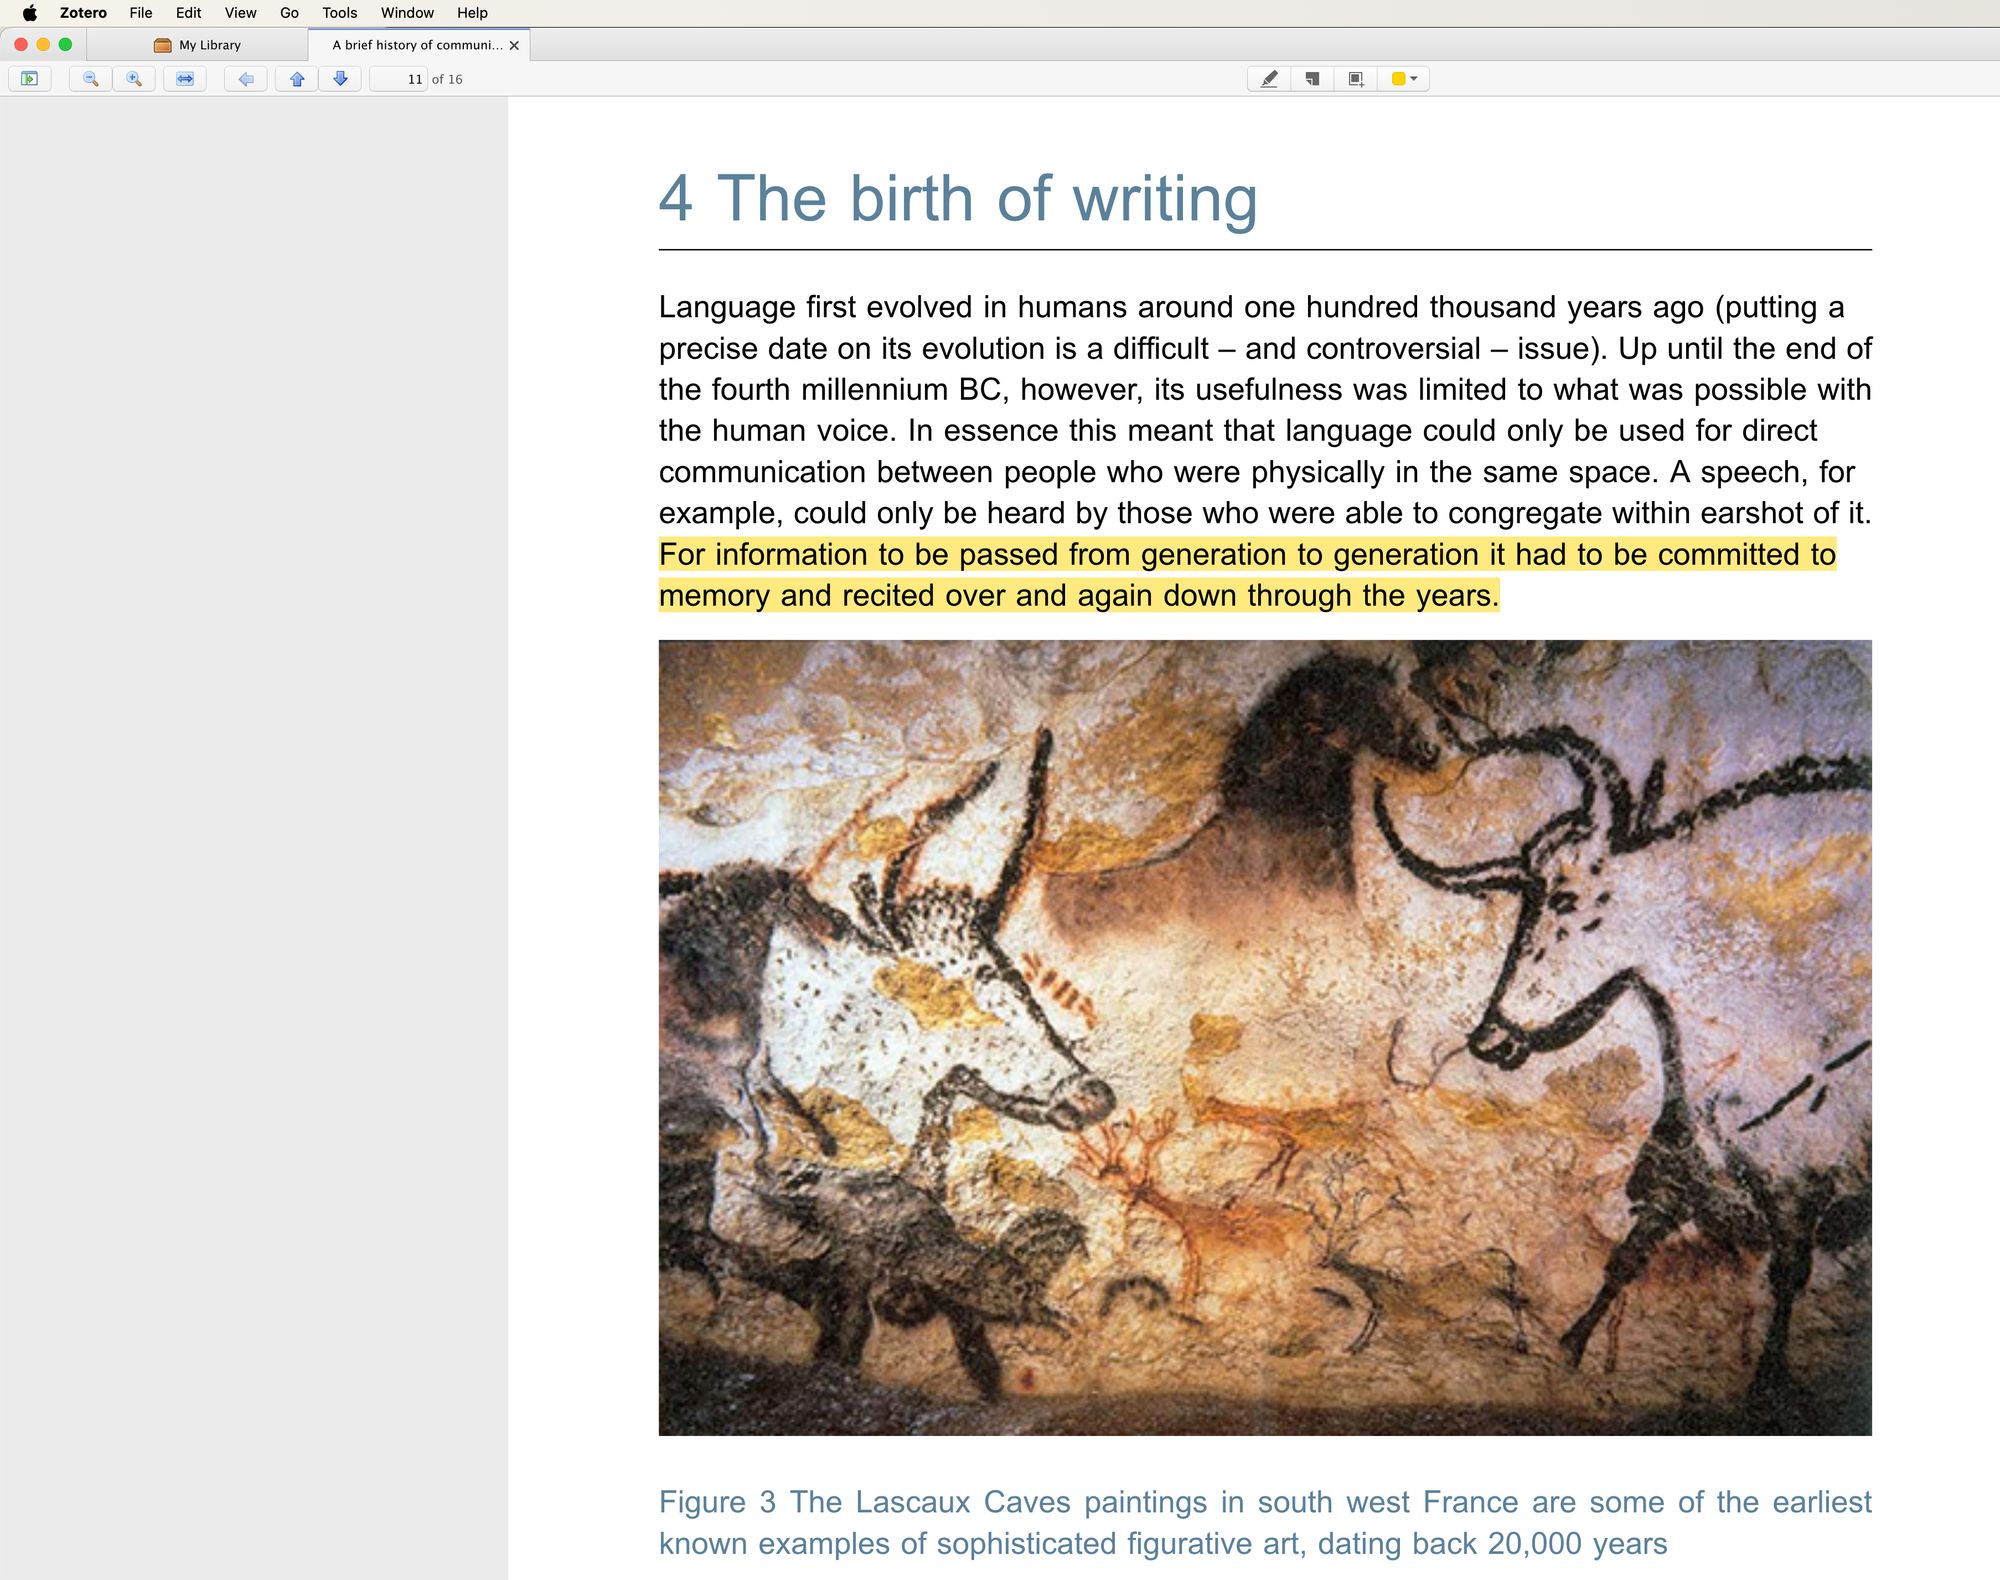Open the File menu
Image resolution: width=2000 pixels, height=1580 pixels.
click(140, 13)
